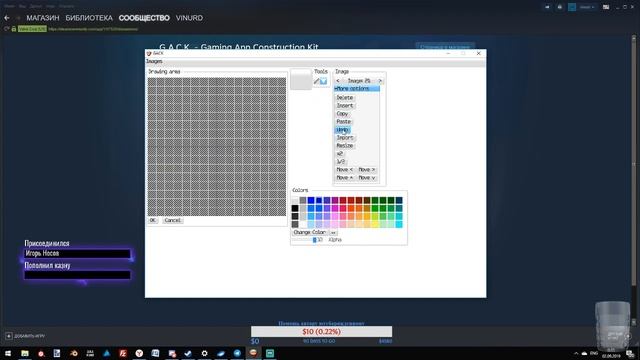
Task: Click the Steam user avatar
Action: tap(572, 7)
